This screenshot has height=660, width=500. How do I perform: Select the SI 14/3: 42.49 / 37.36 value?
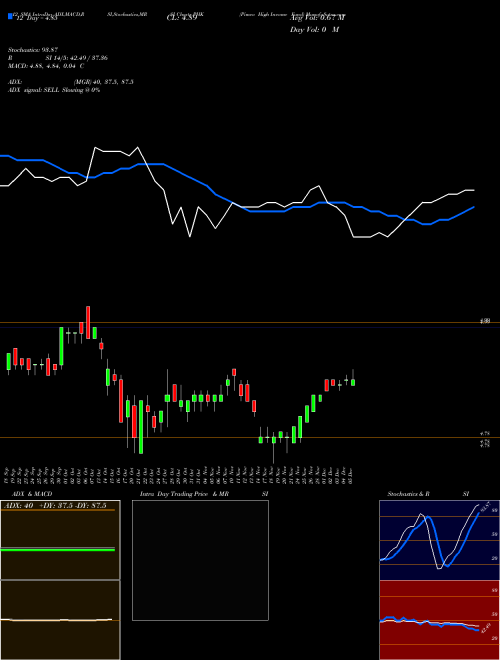point(76,58)
